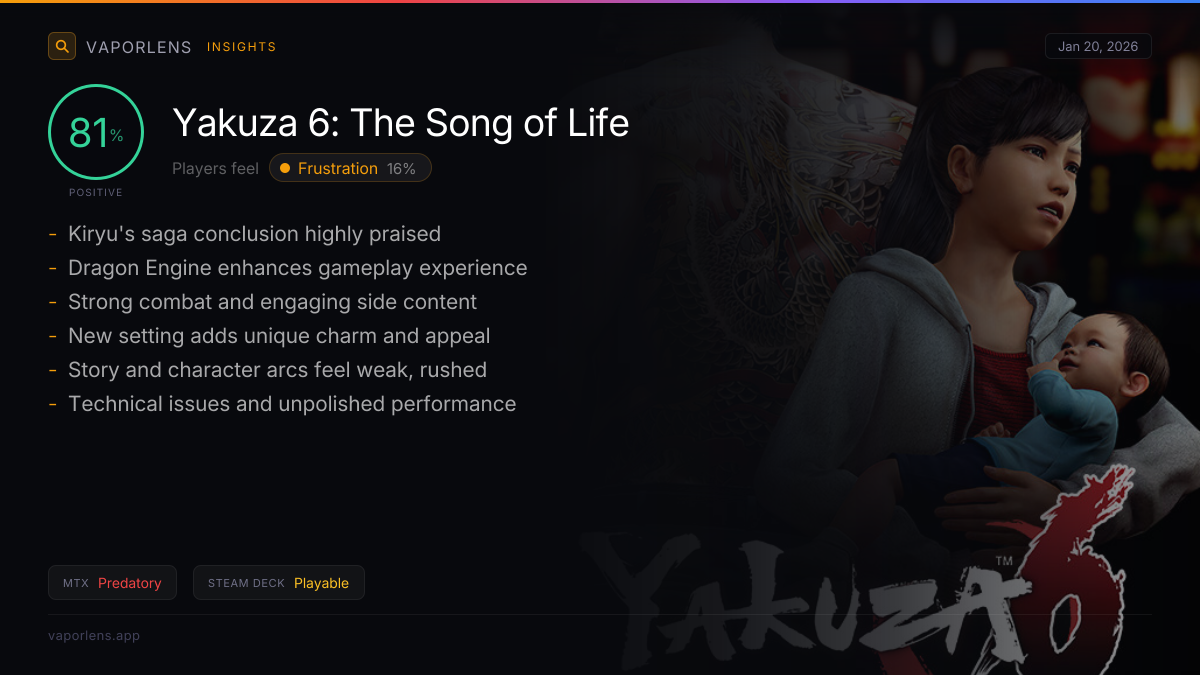Click the "Players feel" label
Viewport: 1200px width, 675px height.
pos(215,168)
